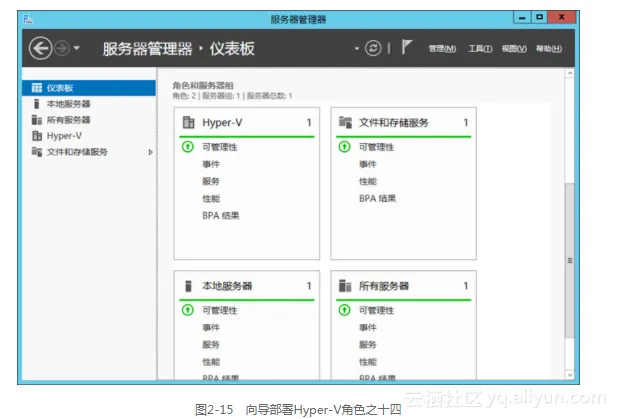This screenshot has width=617, height=419.
Task: Click the Hyper-V sidebar icon
Action: (37, 136)
